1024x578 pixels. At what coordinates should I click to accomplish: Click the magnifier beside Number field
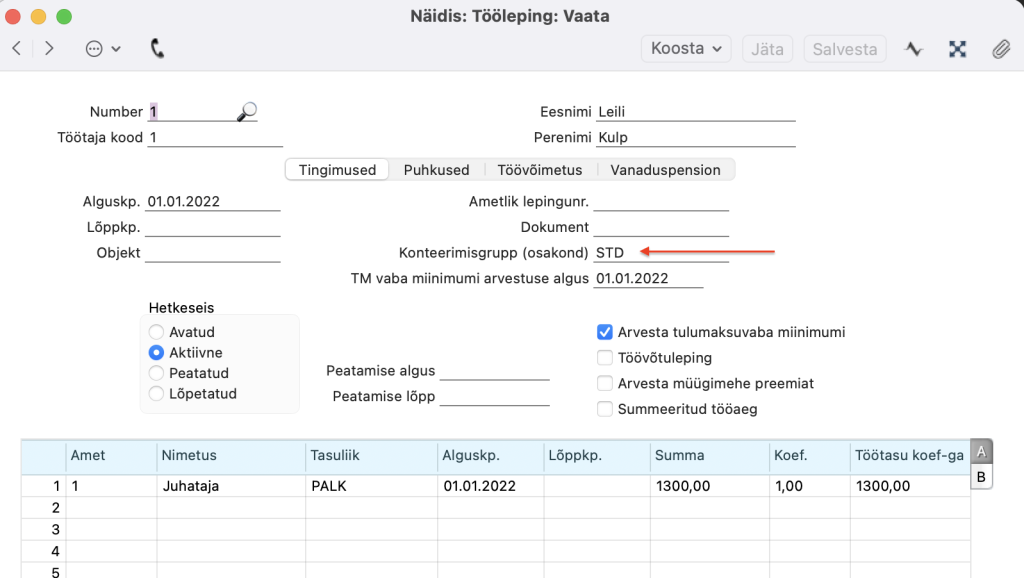point(246,112)
